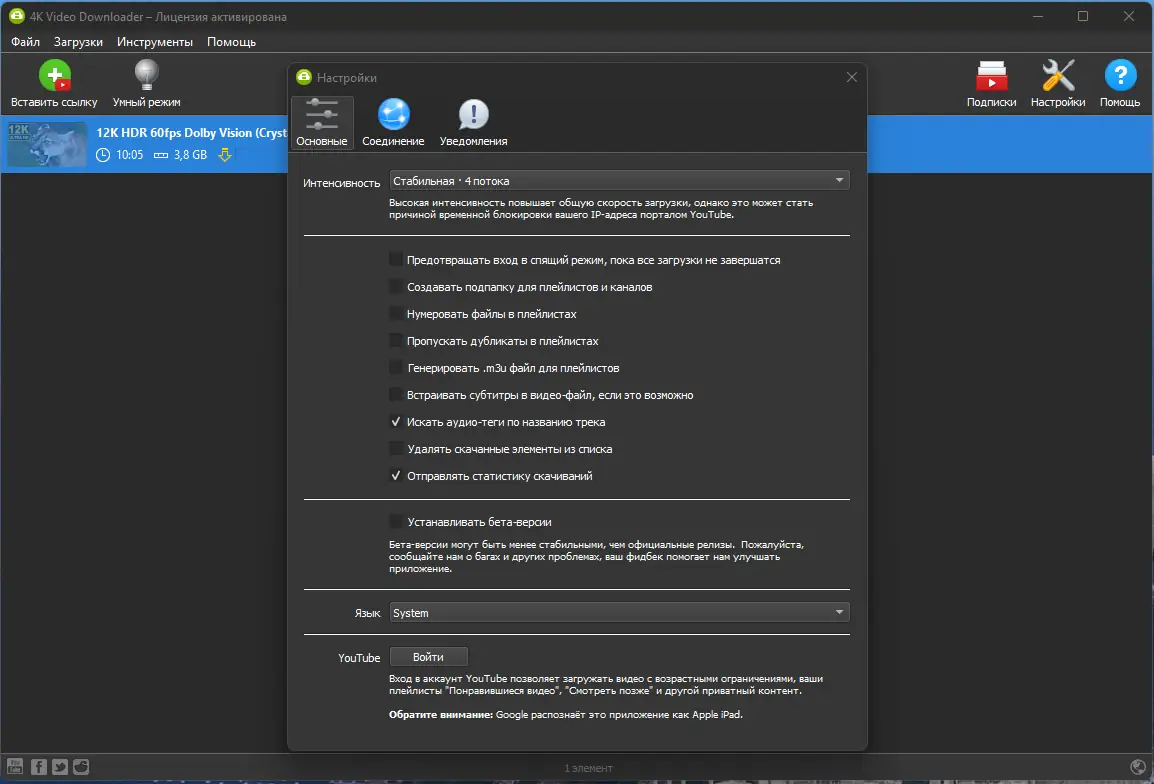
Task: Open the Help (Помощь) question mark icon
Action: (x=1119, y=76)
